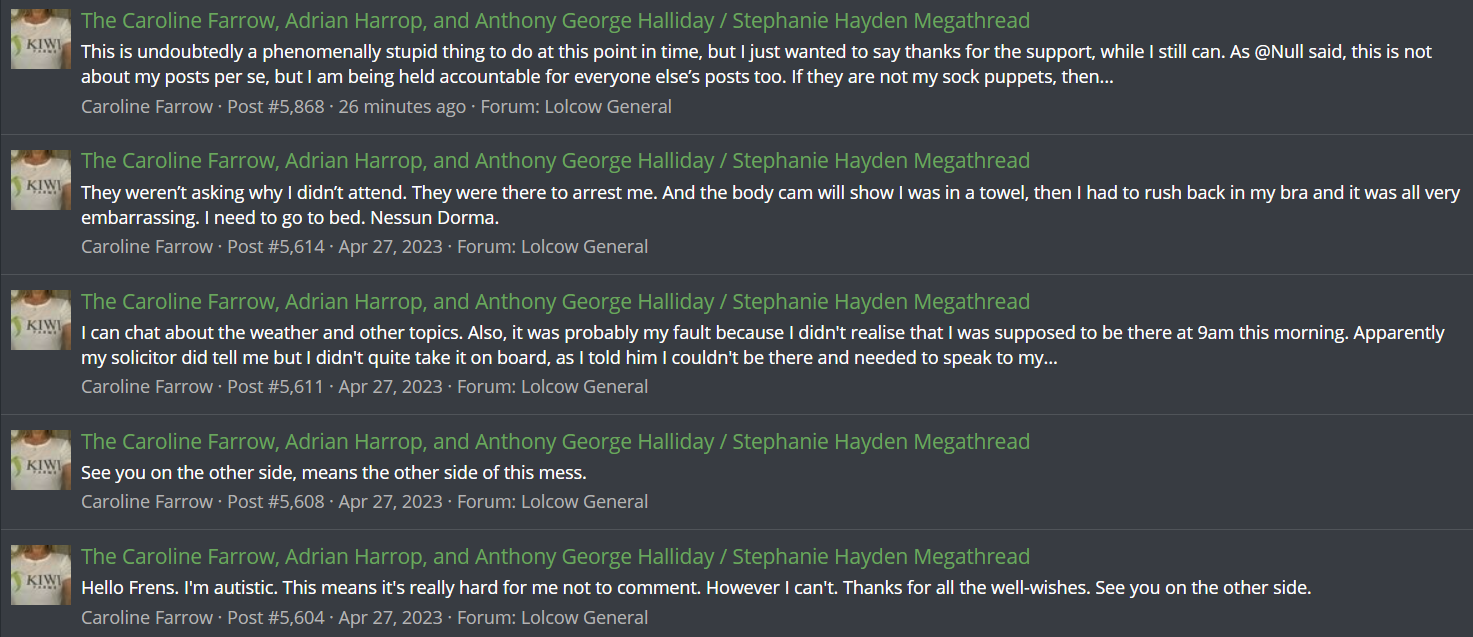The image size is (1473, 637).
Task: Click avatar beside post #5,608
Action: 40,460
